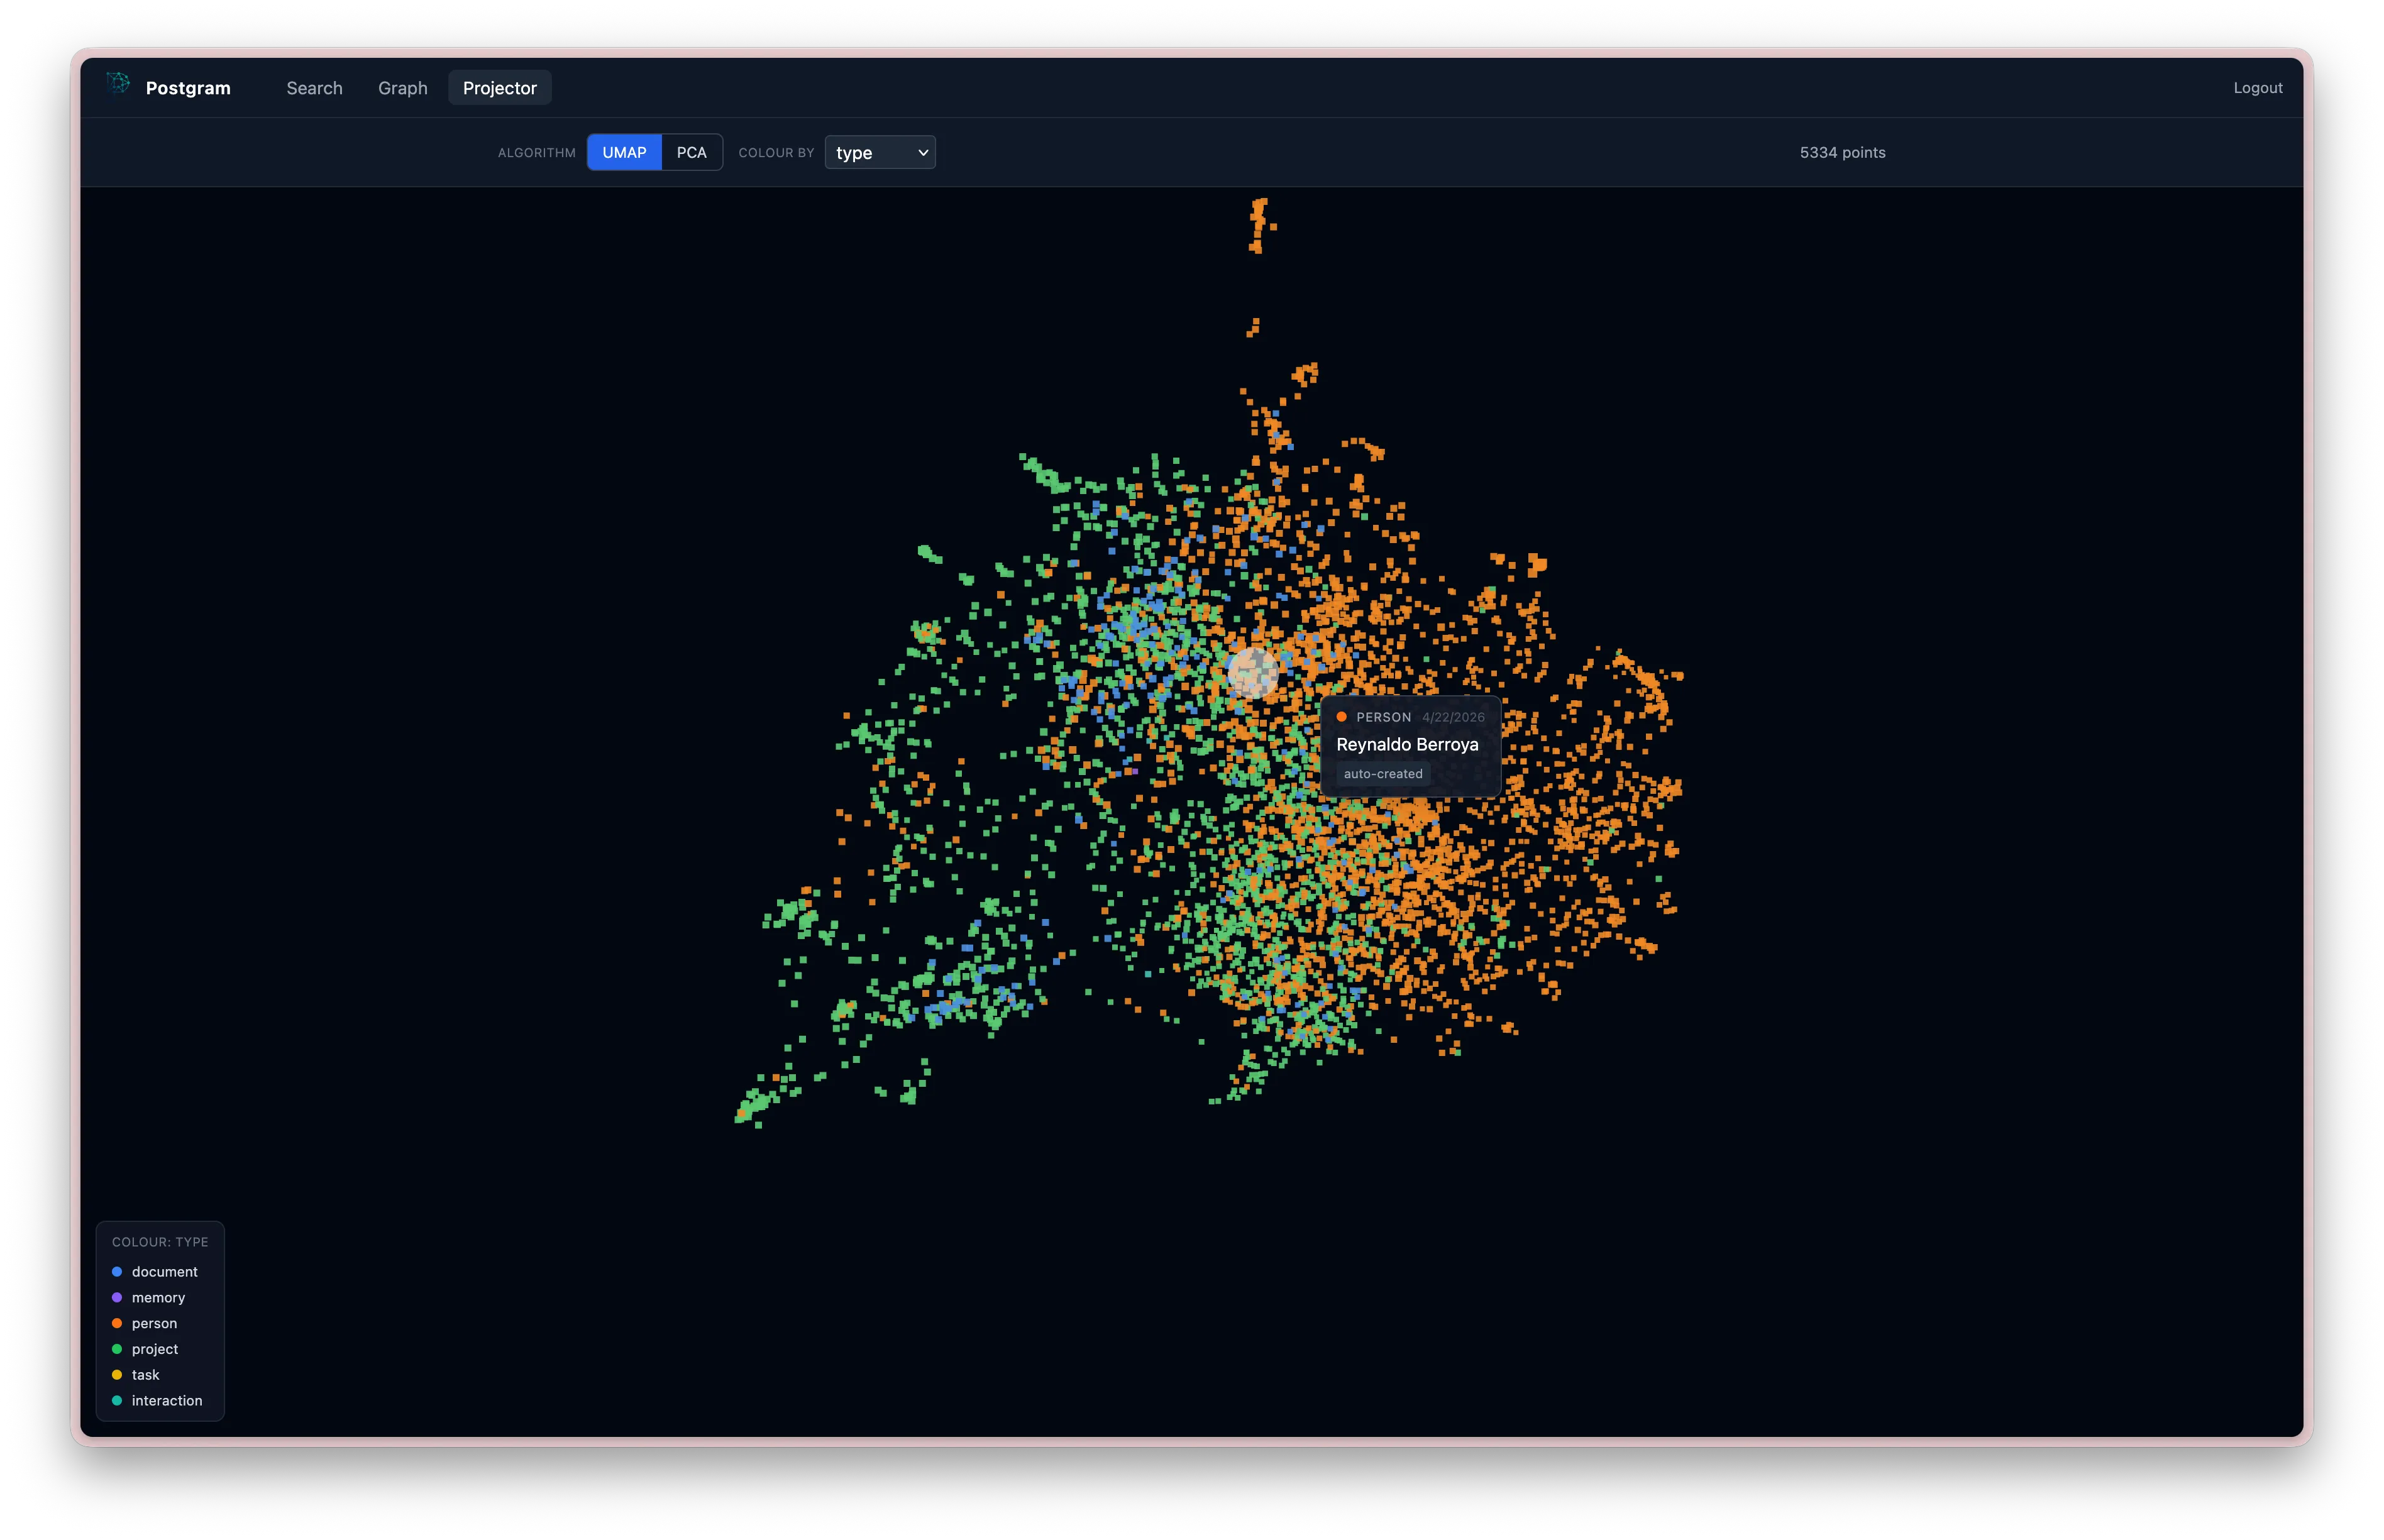
Task: Click the document blue legend dot
Action: 117,1271
